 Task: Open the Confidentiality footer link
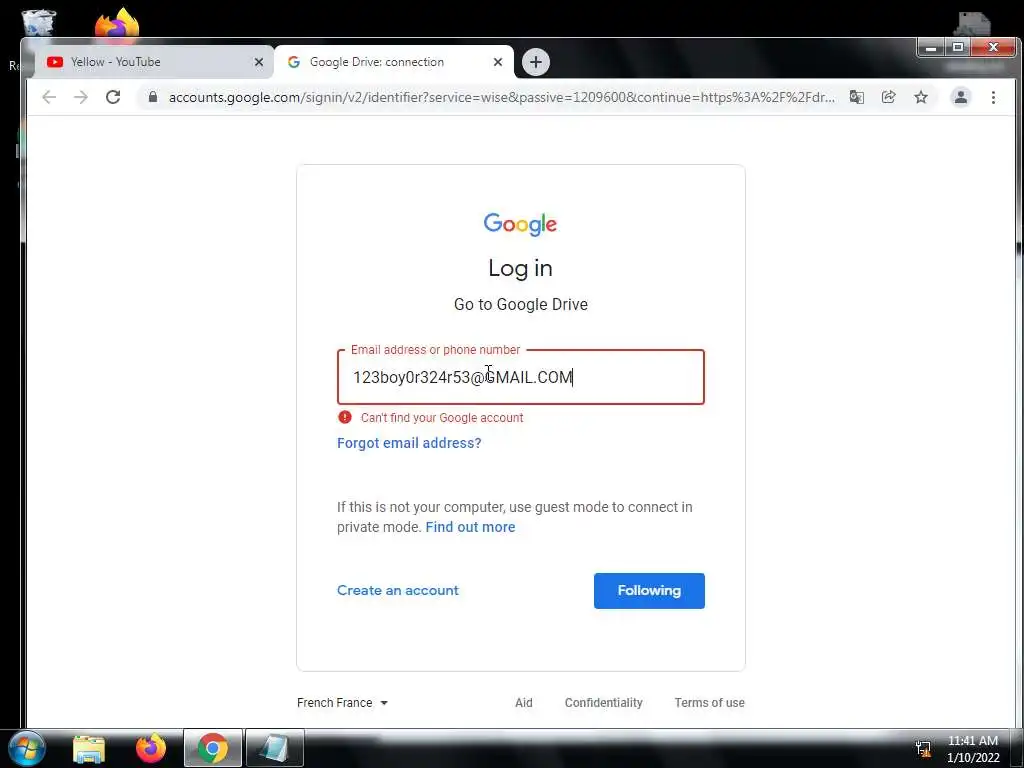pos(603,703)
